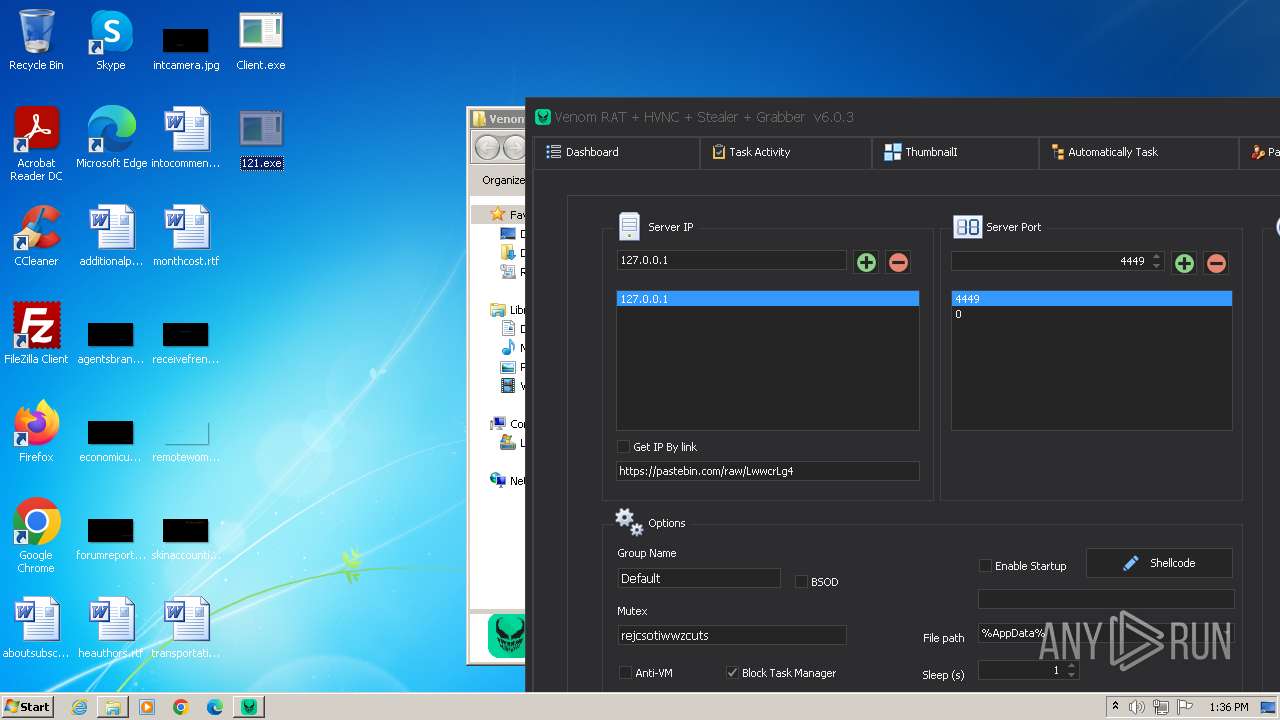Select the Skype desktop shortcut
The height and width of the screenshot is (720, 1280).
[x=110, y=41]
